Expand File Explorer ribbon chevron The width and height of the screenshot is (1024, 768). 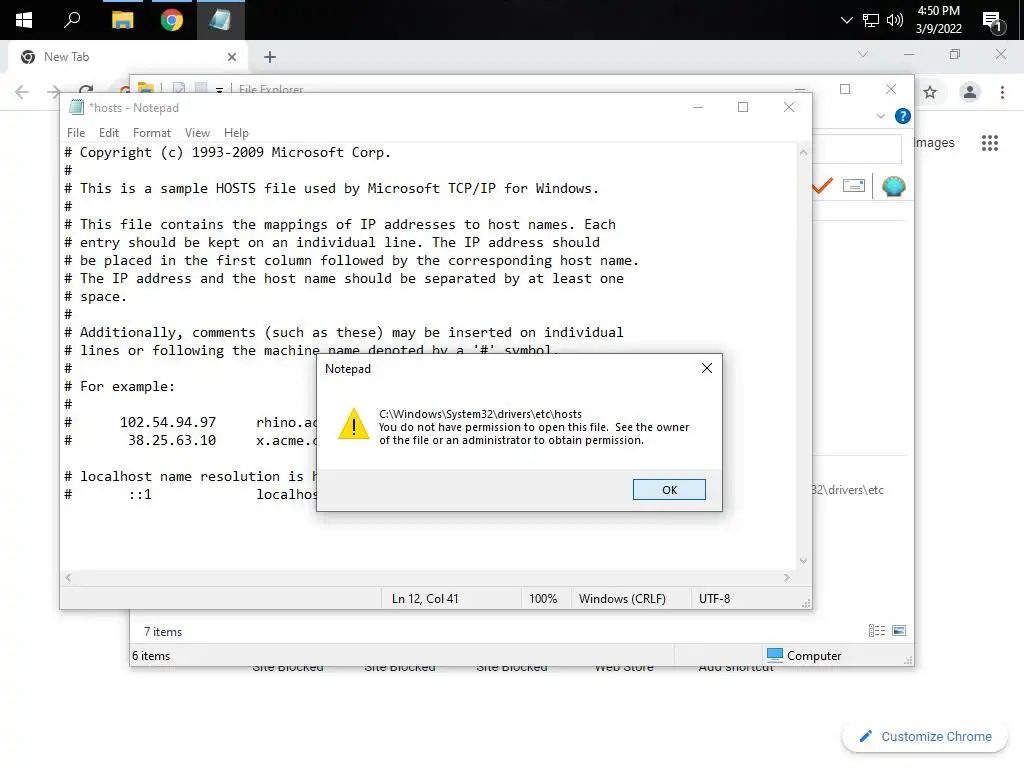pos(880,116)
